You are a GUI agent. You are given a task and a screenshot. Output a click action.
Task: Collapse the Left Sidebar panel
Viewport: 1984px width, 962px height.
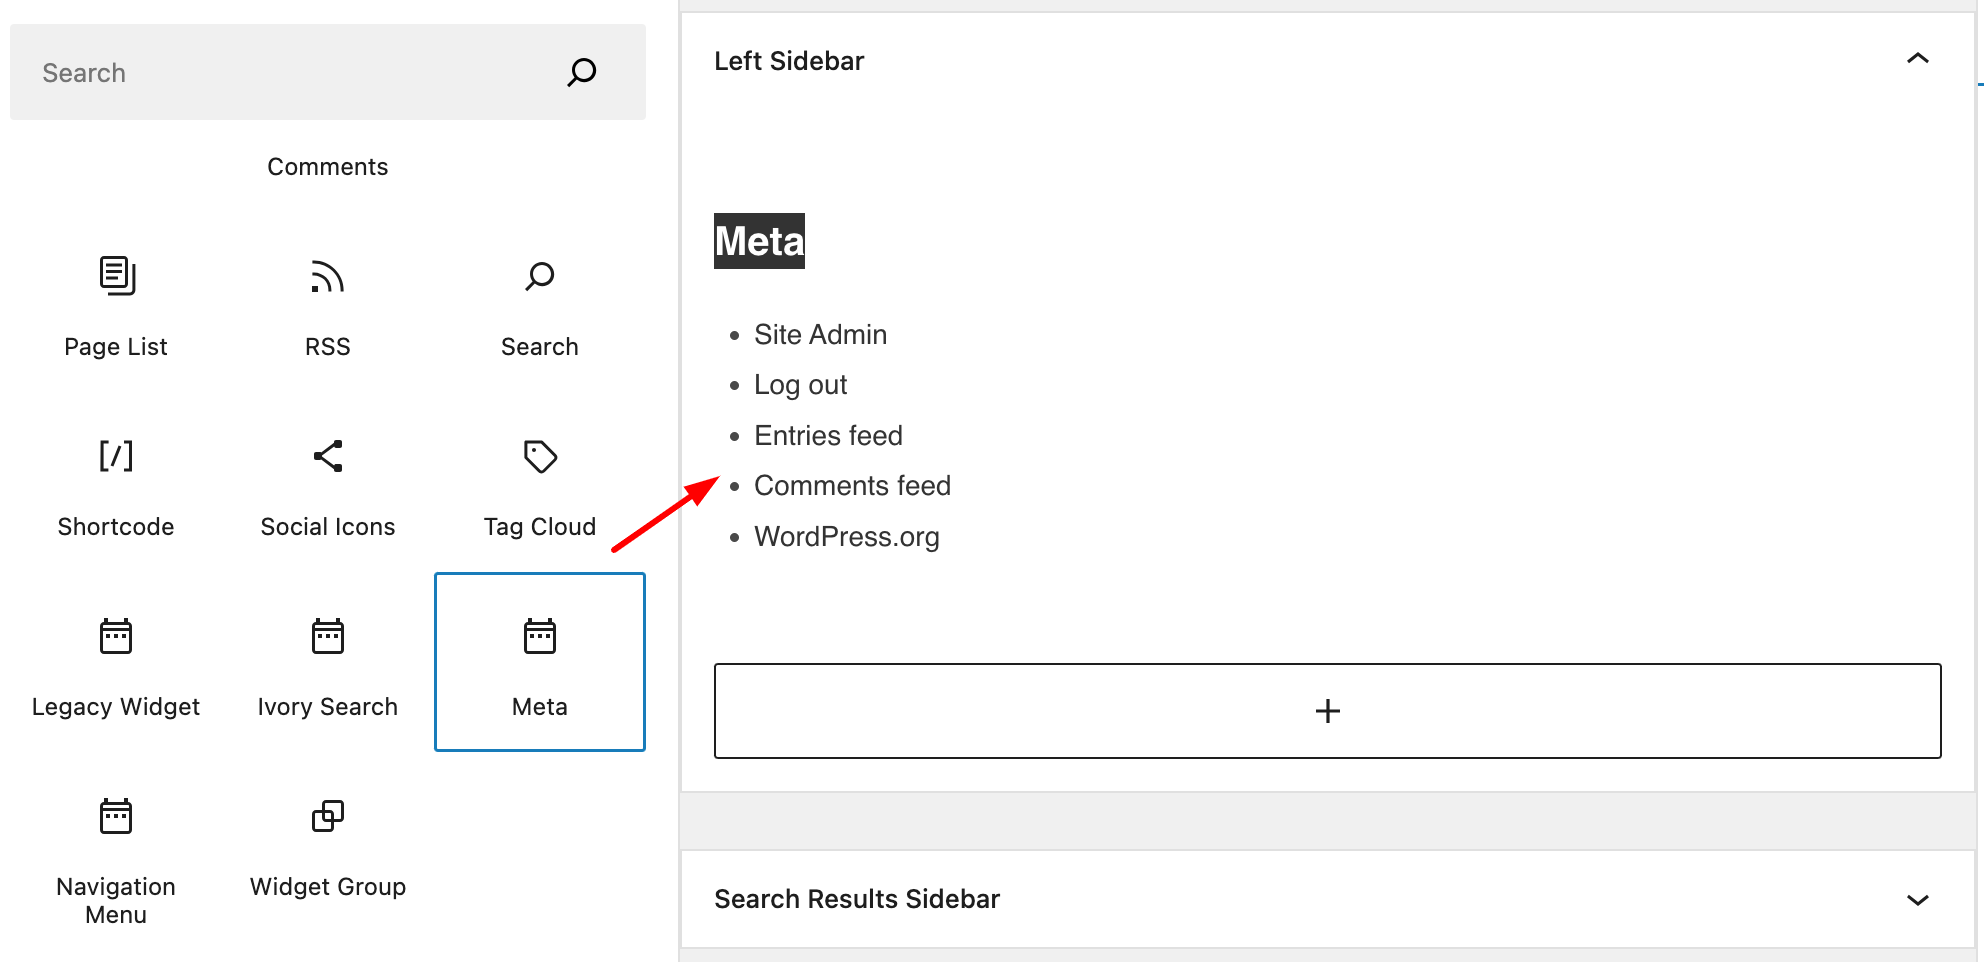1917,59
